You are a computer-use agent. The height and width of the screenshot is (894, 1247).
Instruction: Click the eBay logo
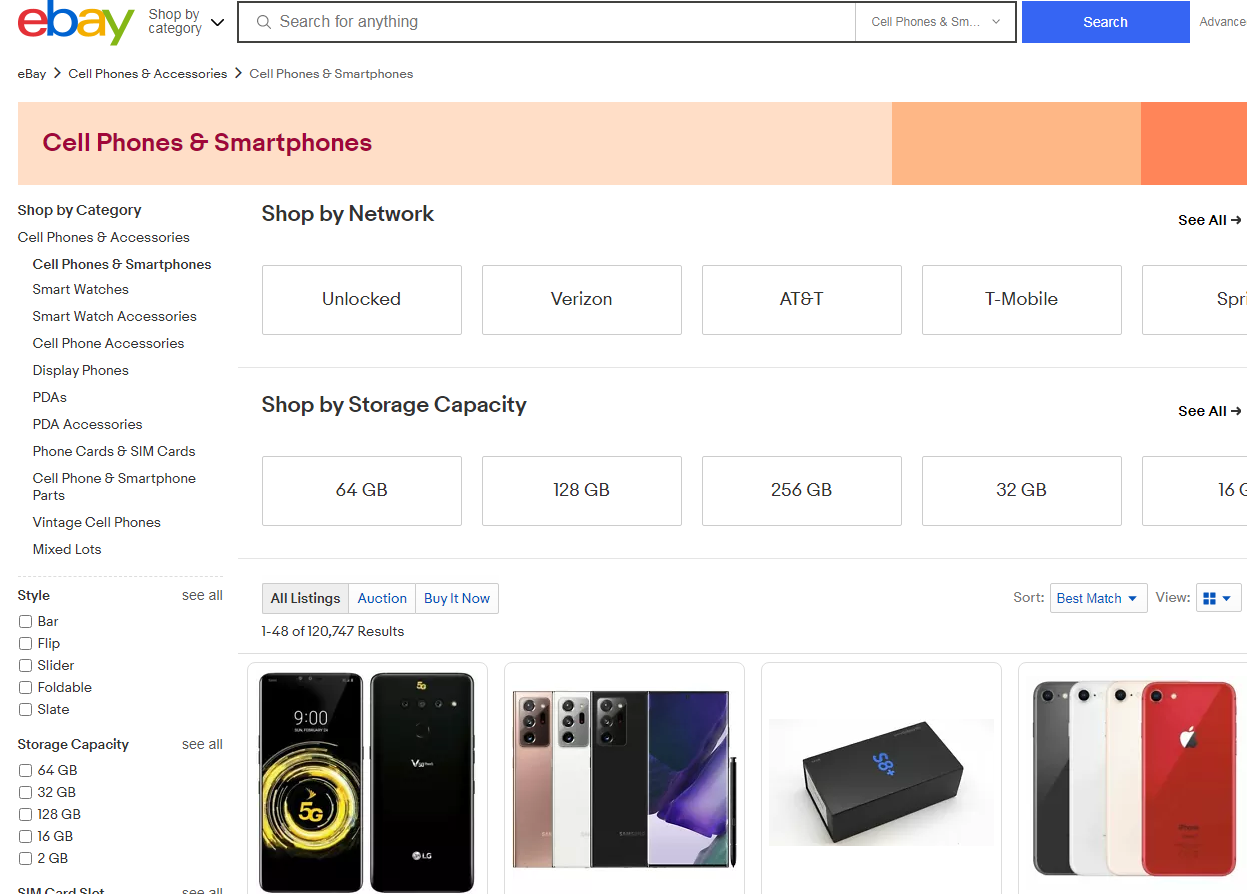tap(76, 22)
